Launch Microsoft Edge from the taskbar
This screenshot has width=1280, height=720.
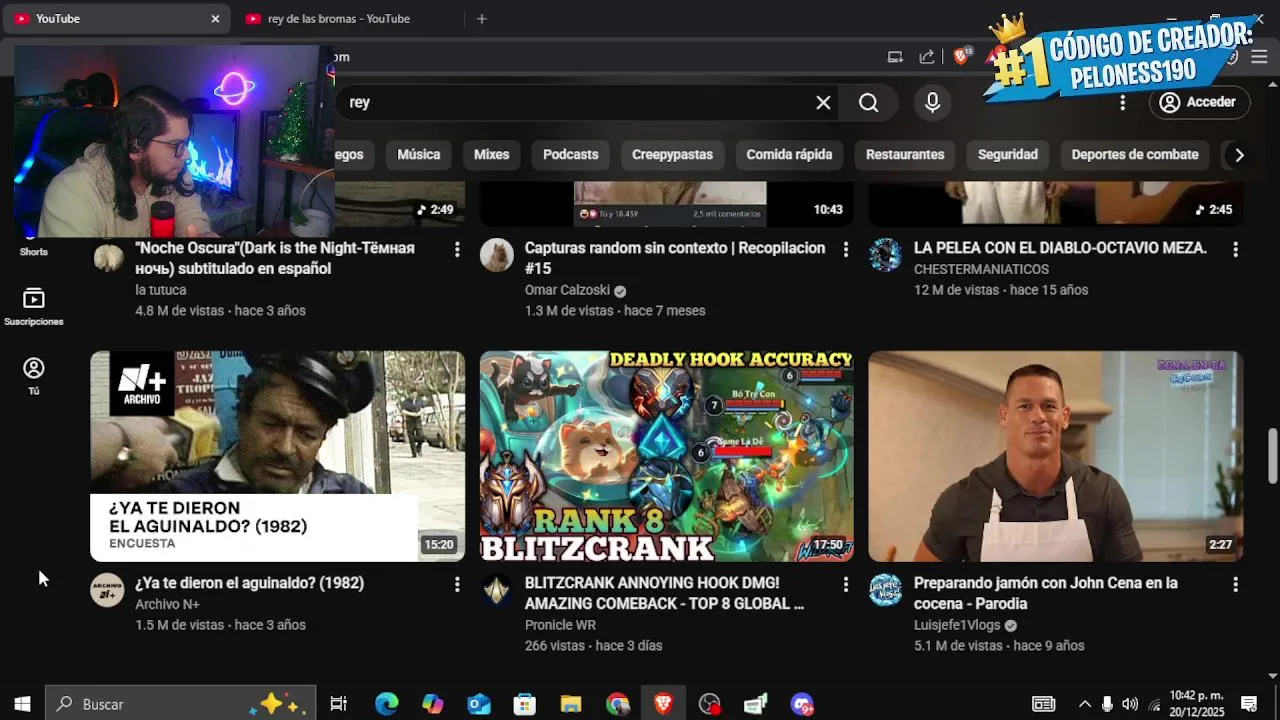[x=386, y=704]
